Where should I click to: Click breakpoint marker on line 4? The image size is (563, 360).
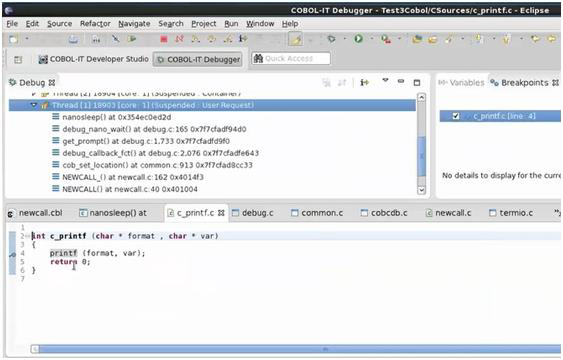12,254
